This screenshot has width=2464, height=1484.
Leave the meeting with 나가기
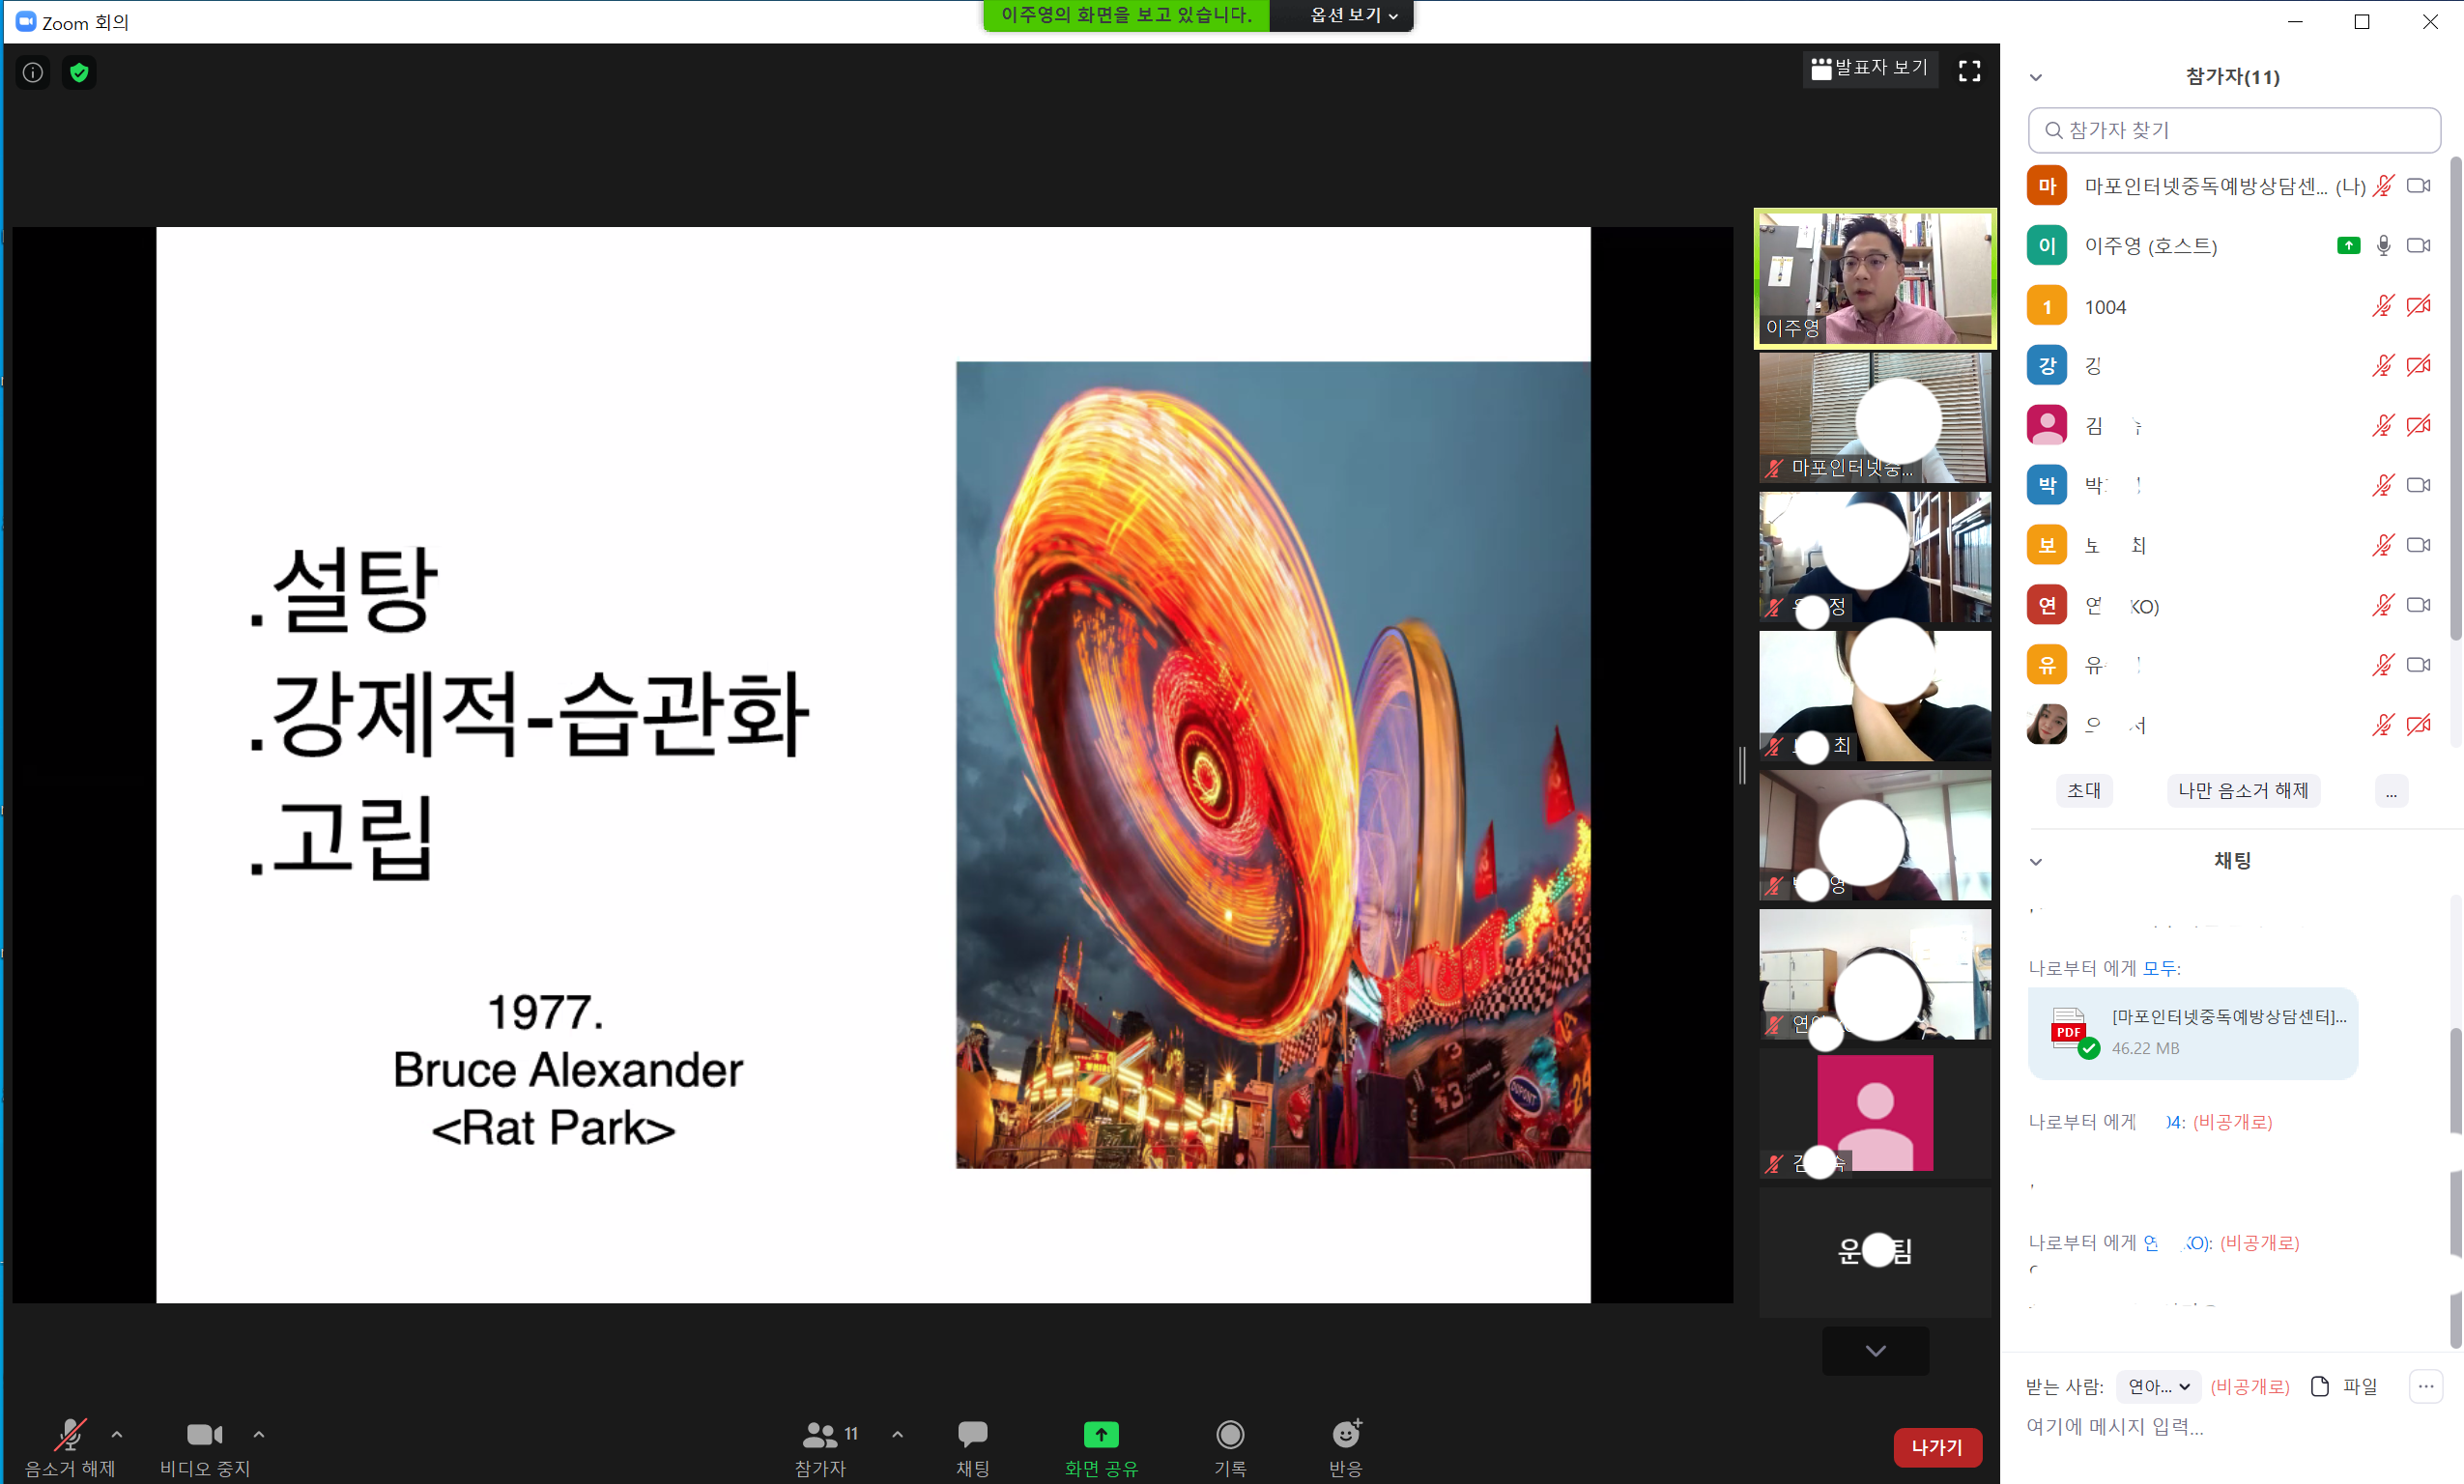point(1937,1447)
